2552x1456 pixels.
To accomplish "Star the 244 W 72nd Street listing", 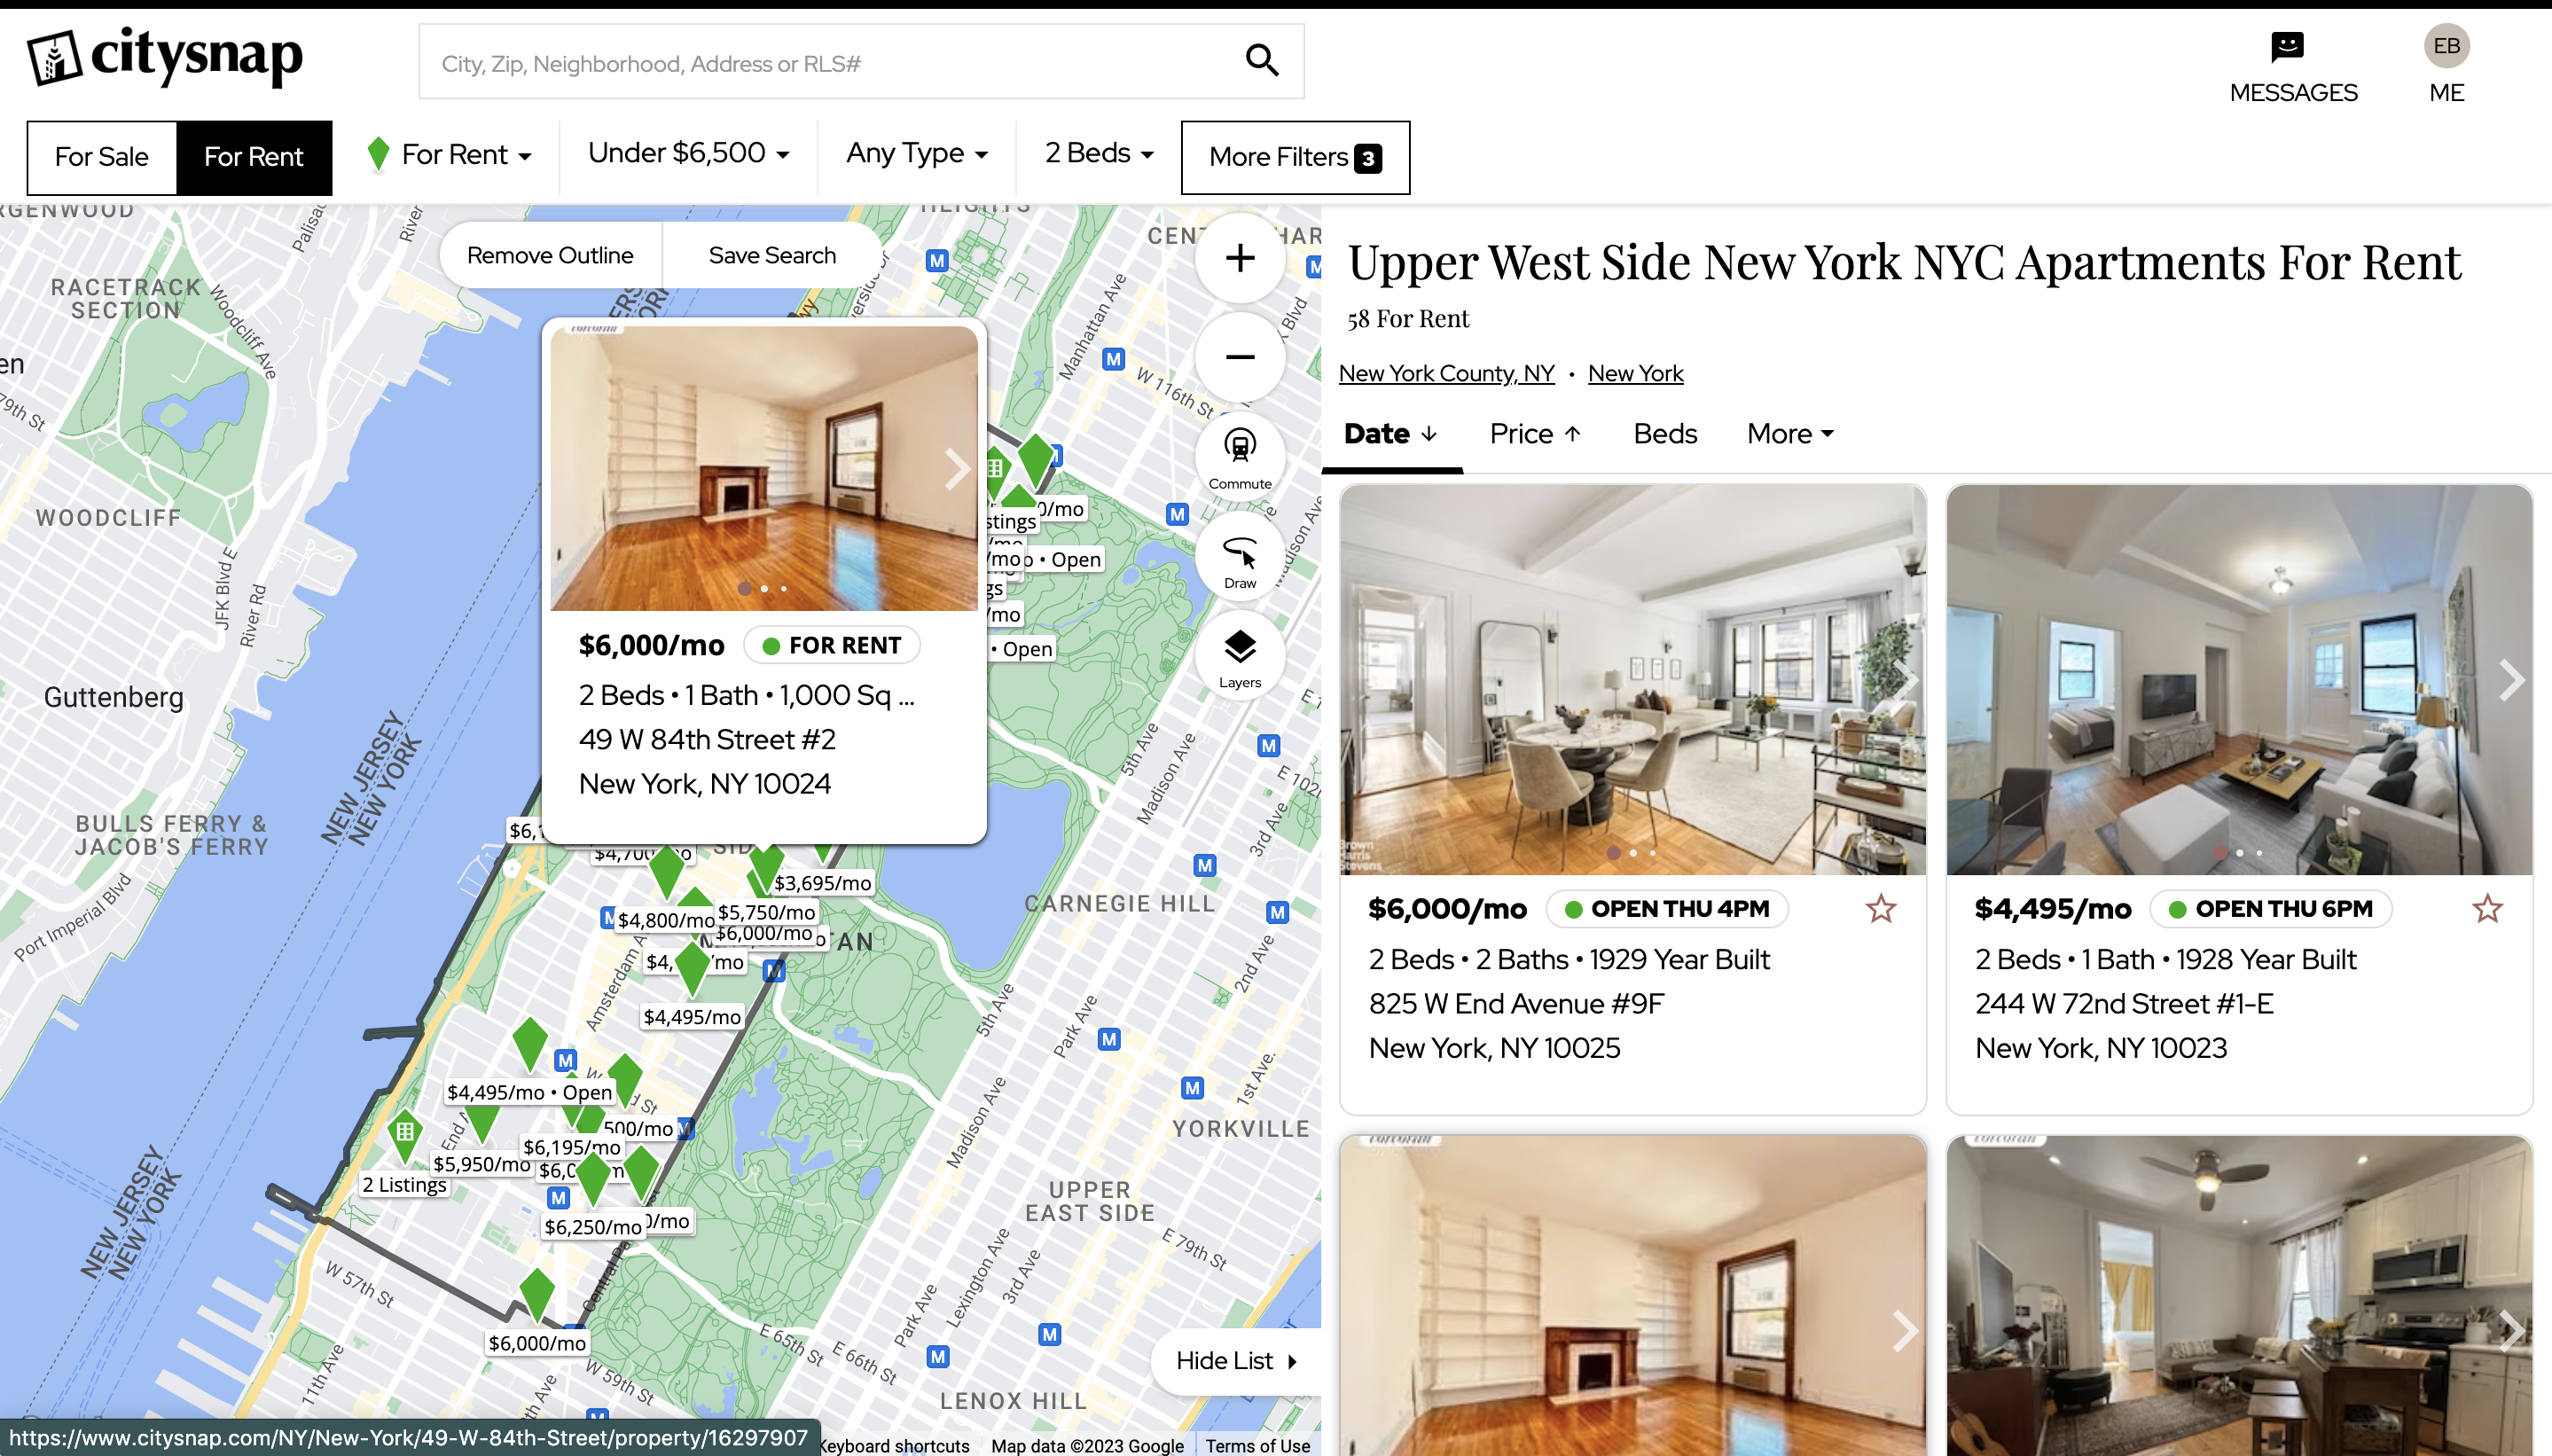I will (x=2487, y=909).
